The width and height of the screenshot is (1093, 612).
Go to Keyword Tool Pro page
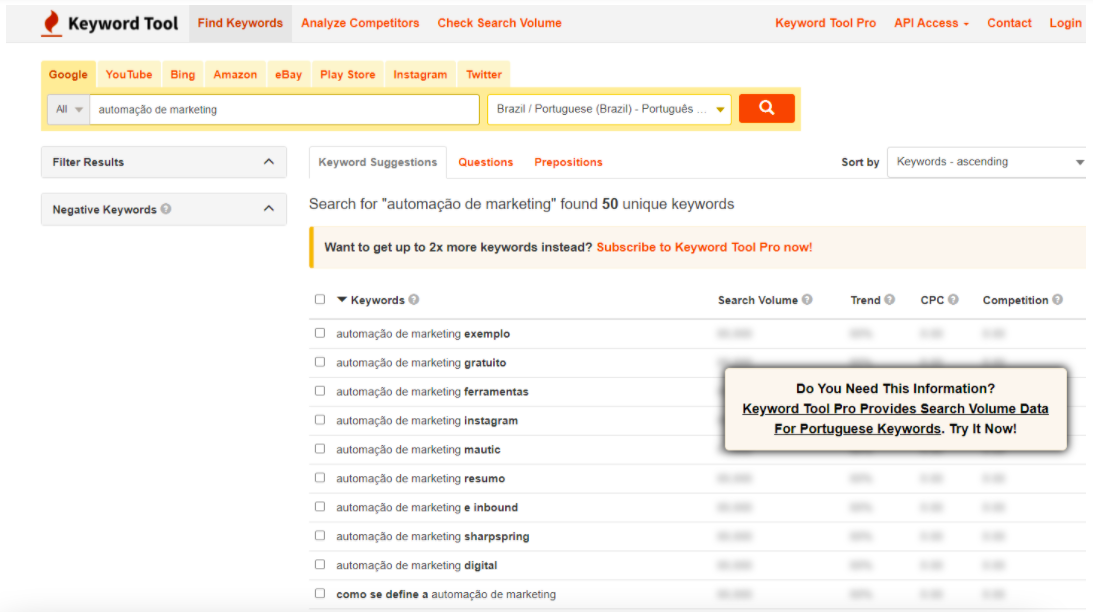click(x=825, y=23)
